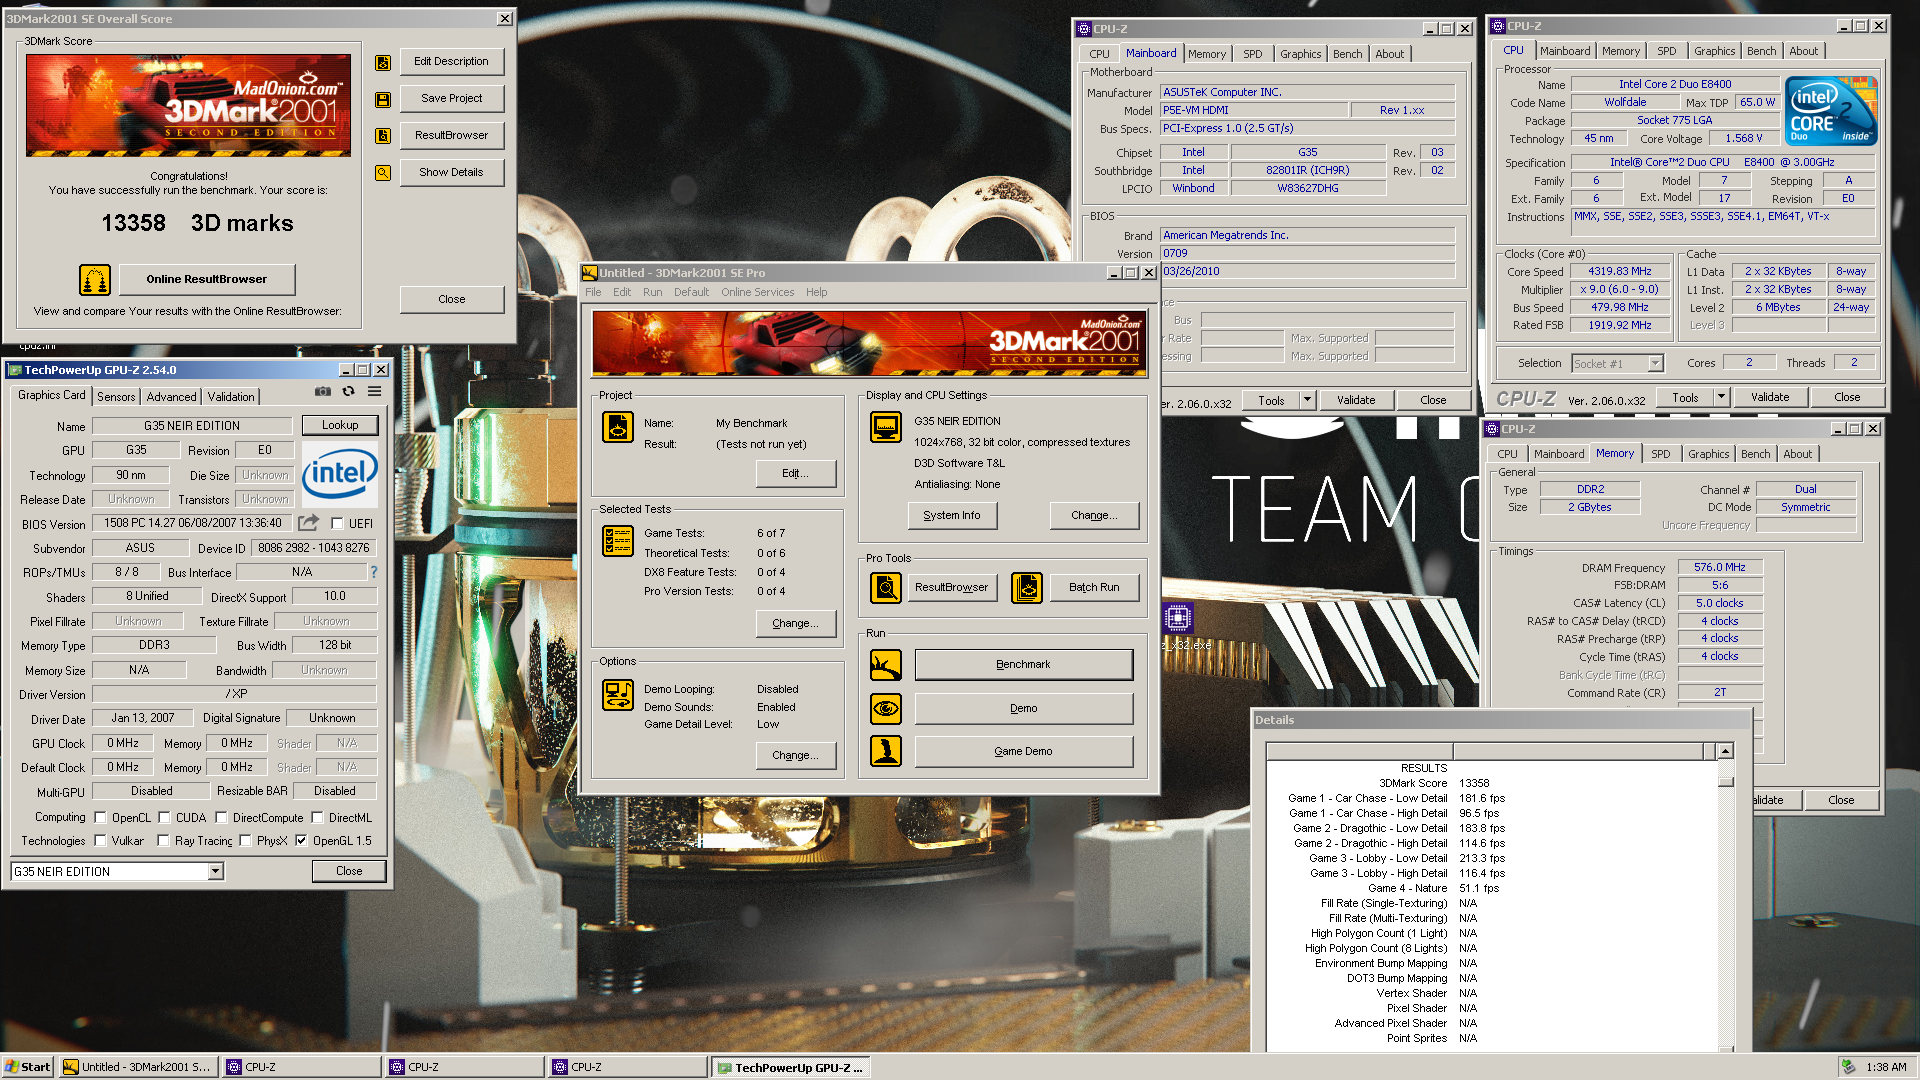
Task: Click the Benchmark button
Action: click(x=1023, y=665)
